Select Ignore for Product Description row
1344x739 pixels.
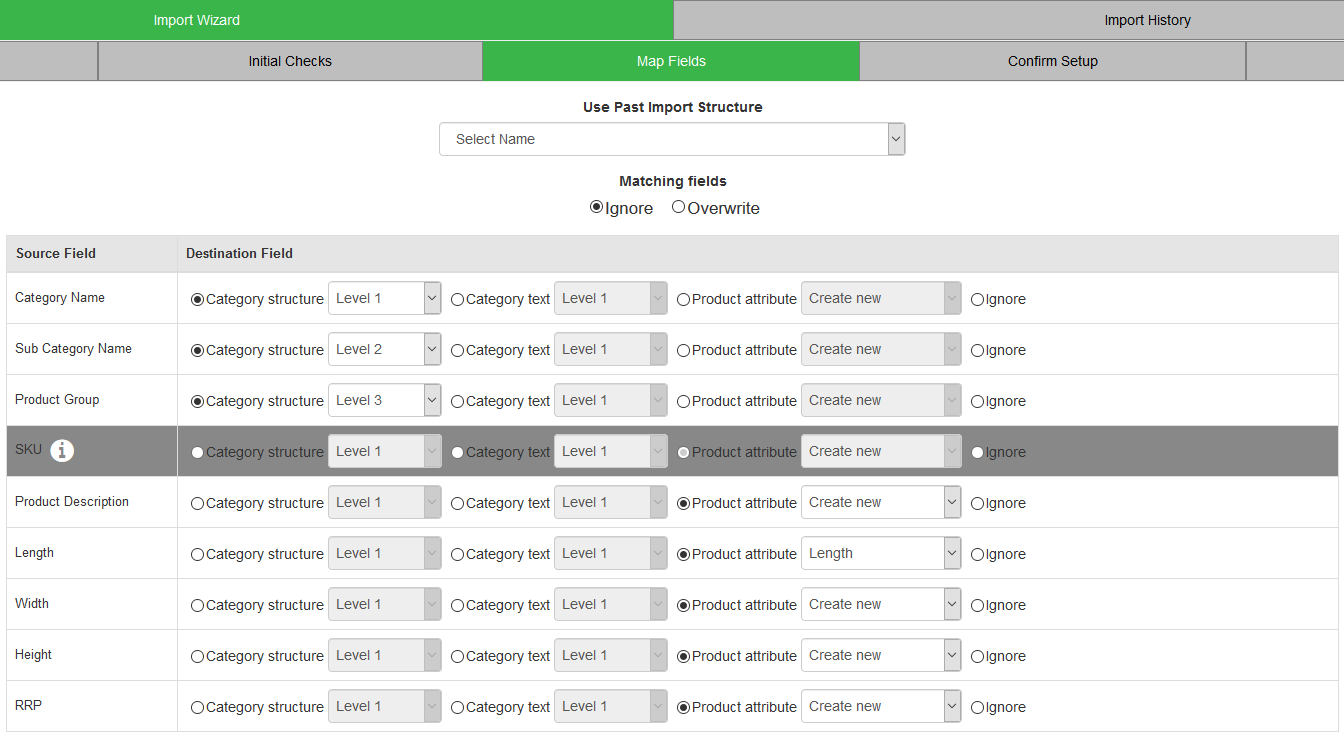[x=978, y=503]
